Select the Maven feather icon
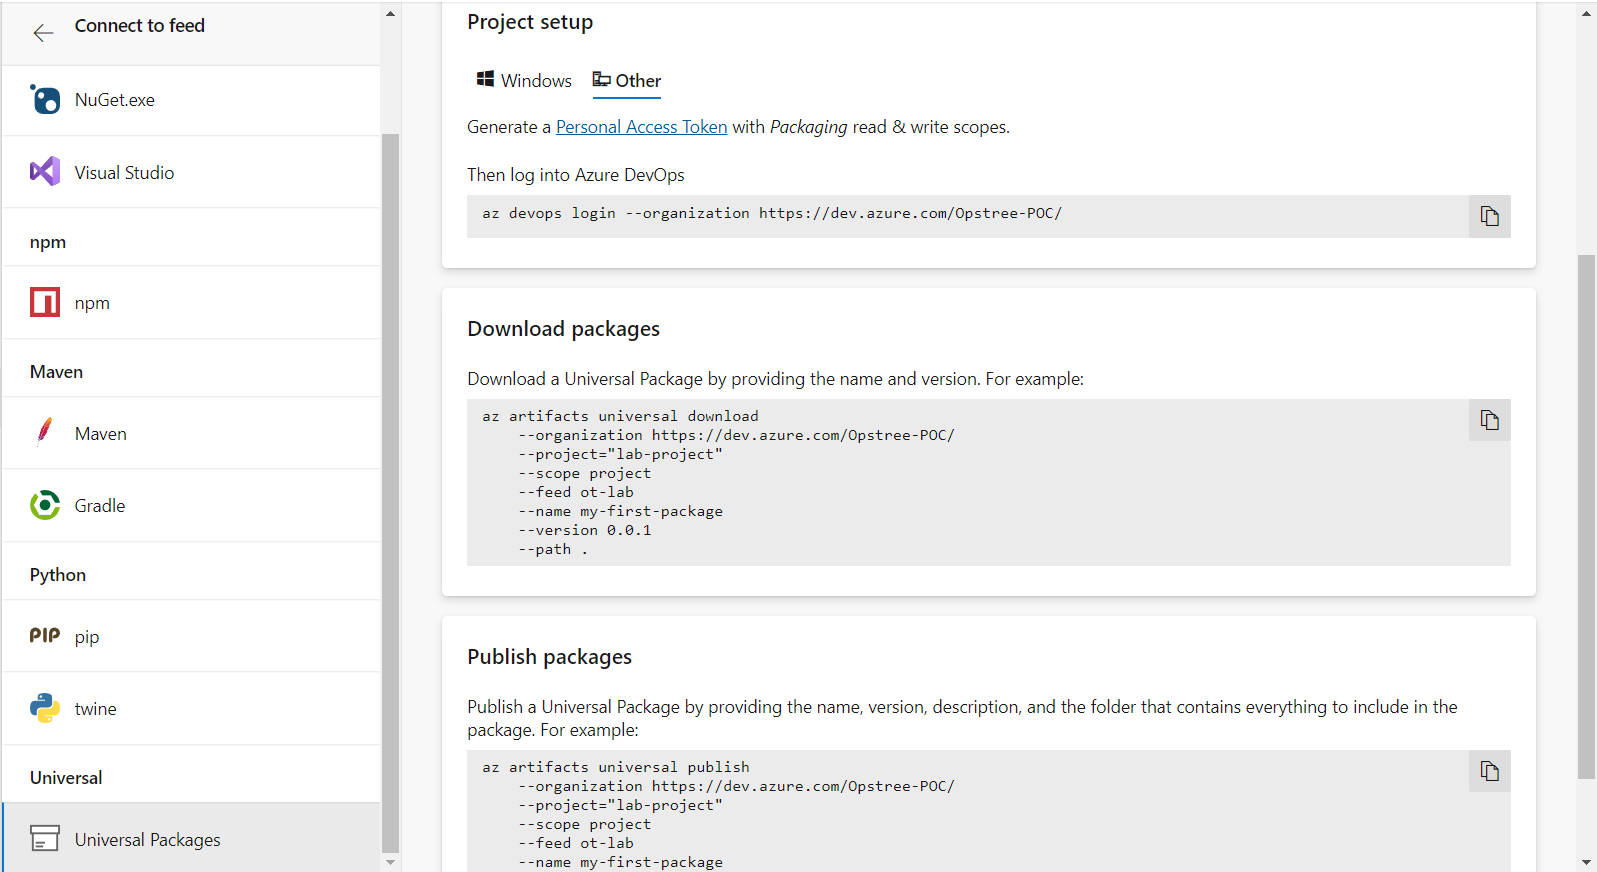The image size is (1597, 872). coord(44,431)
